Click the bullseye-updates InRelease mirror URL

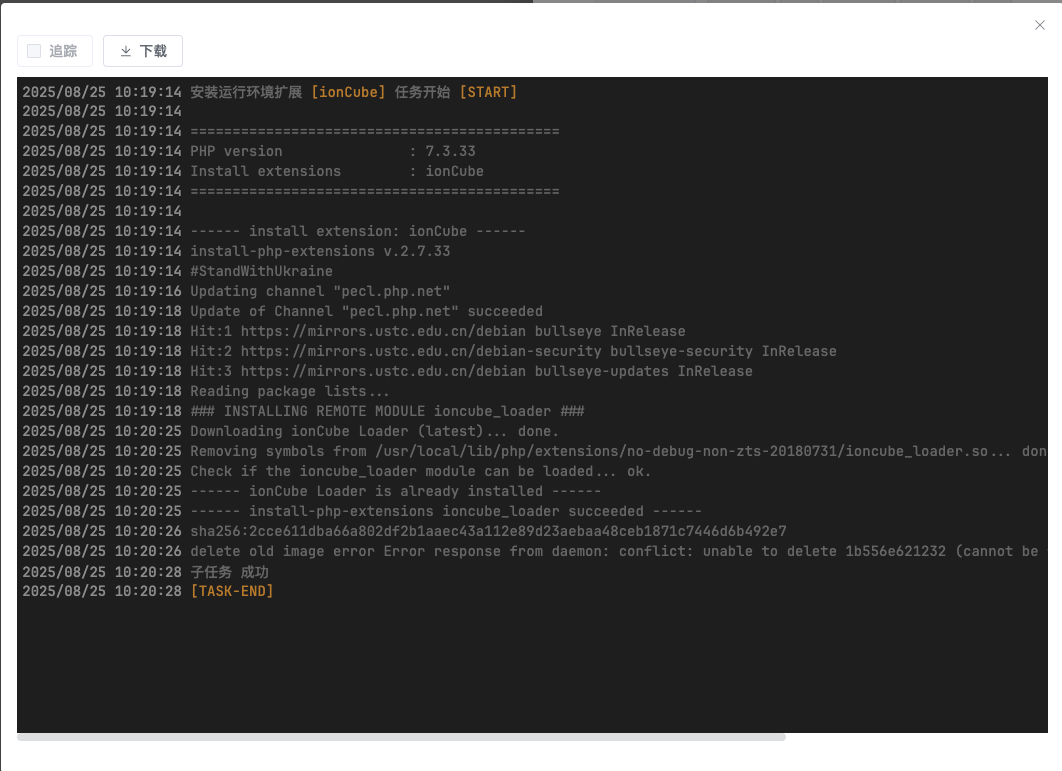point(496,371)
